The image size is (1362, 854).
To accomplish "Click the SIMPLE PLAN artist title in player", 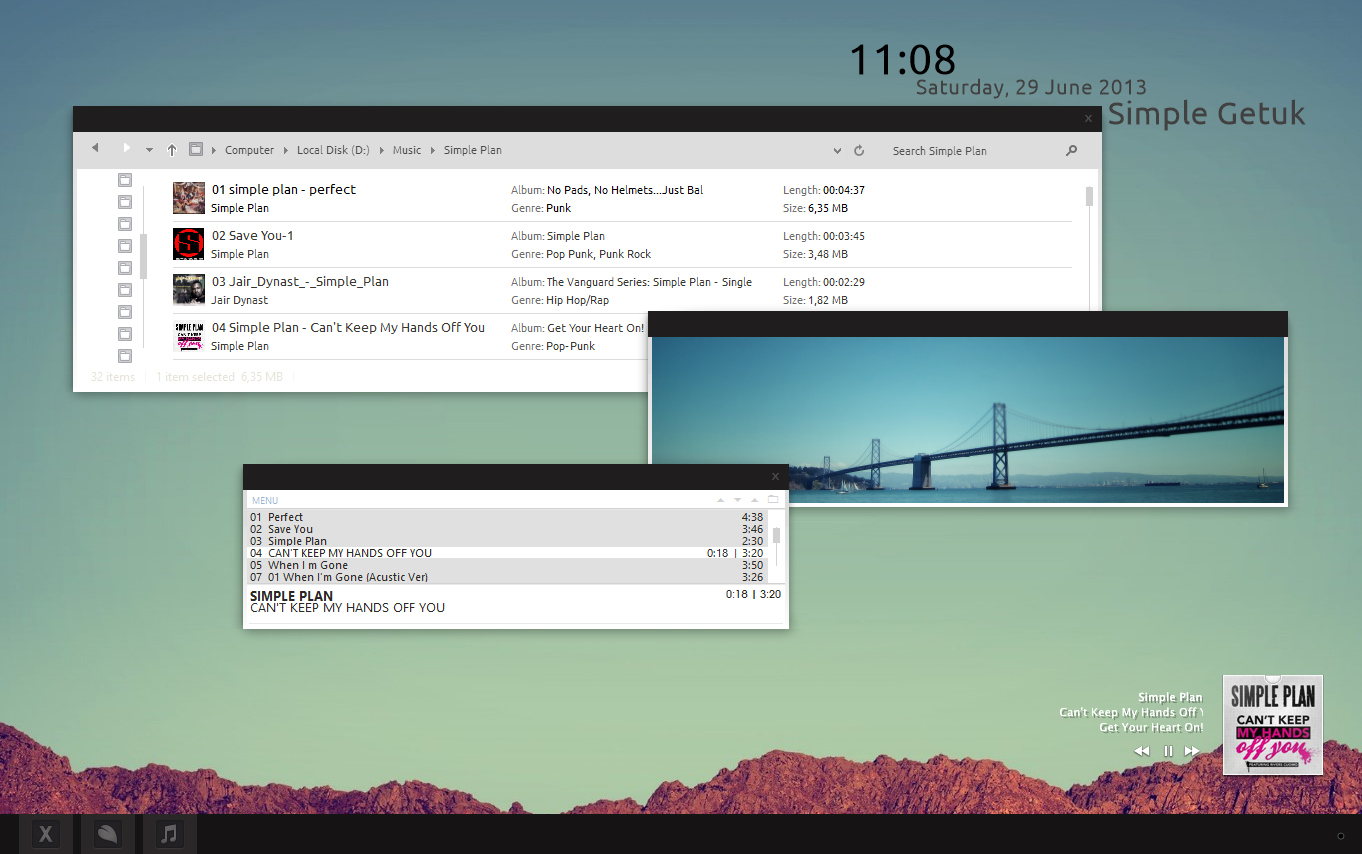I will point(291,596).
